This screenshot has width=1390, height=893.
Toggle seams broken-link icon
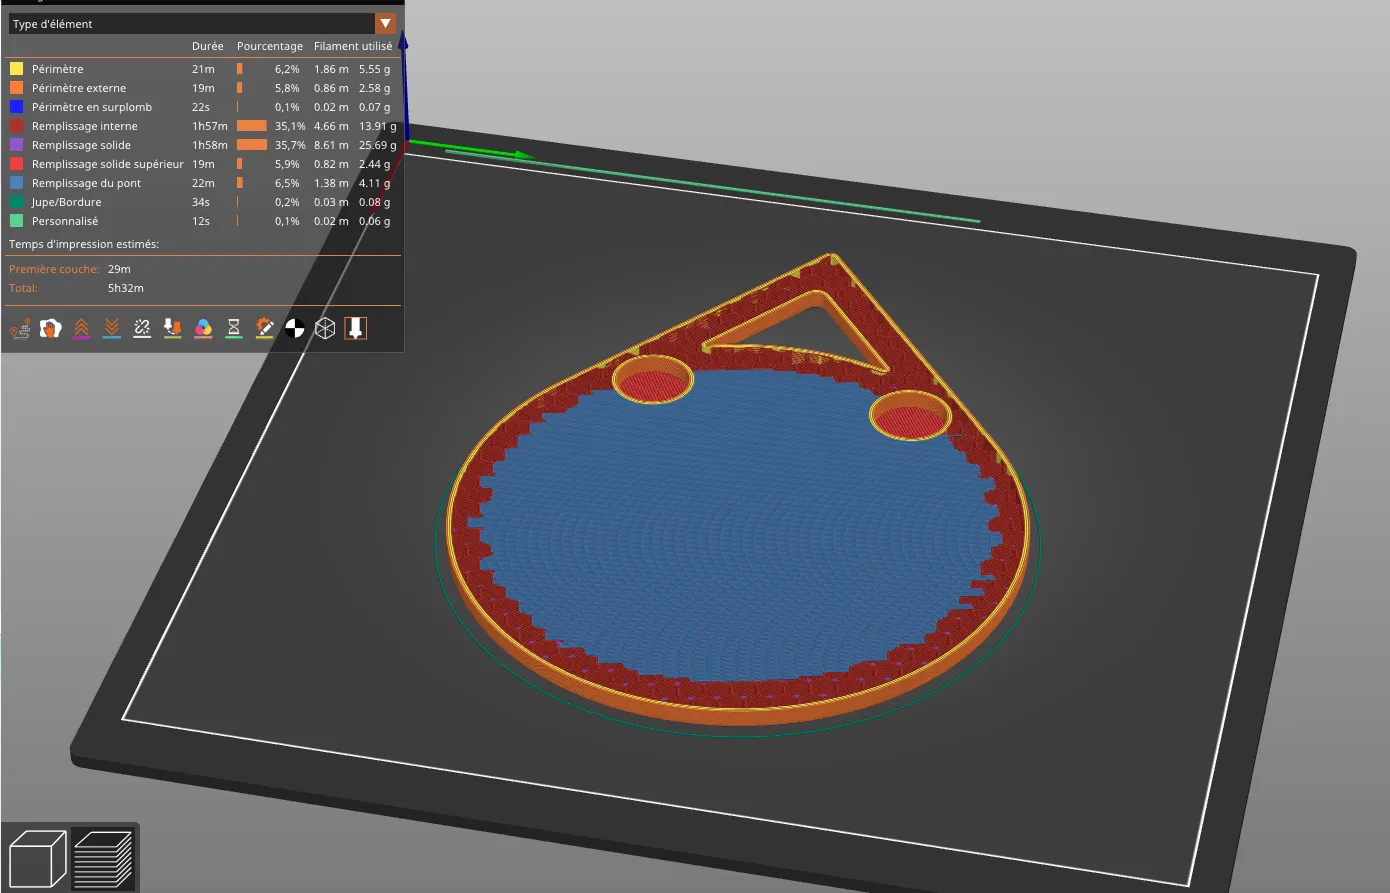(x=142, y=328)
